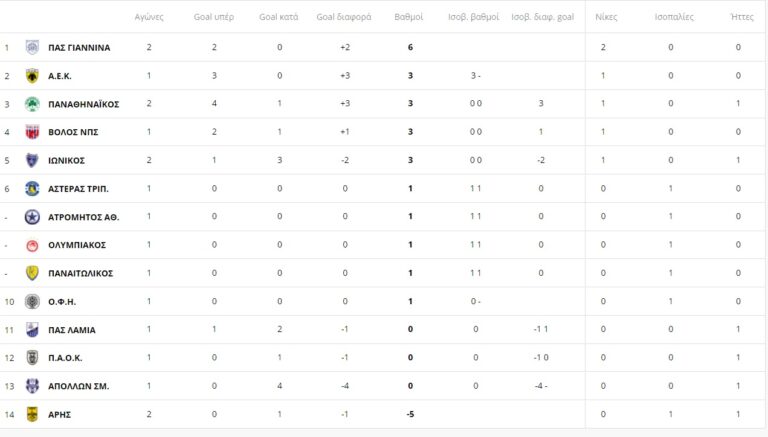Click the Αγώνες column header
Viewport: 768px width, 437px height.
click(149, 17)
